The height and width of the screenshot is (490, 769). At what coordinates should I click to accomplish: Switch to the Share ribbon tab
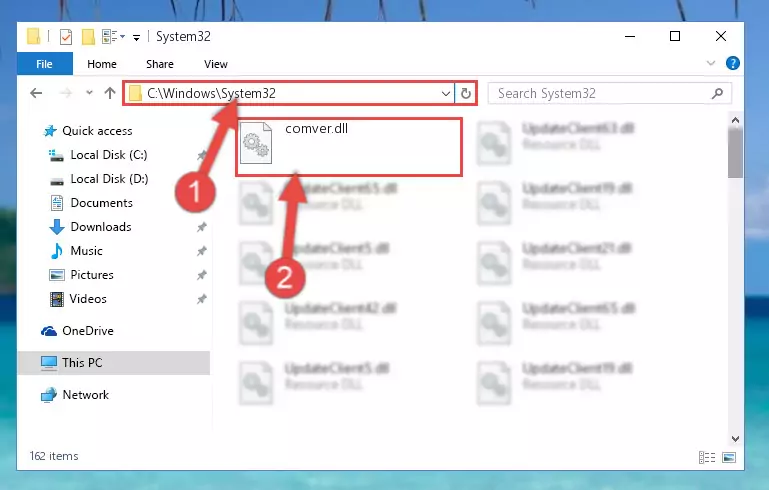[x=159, y=64]
